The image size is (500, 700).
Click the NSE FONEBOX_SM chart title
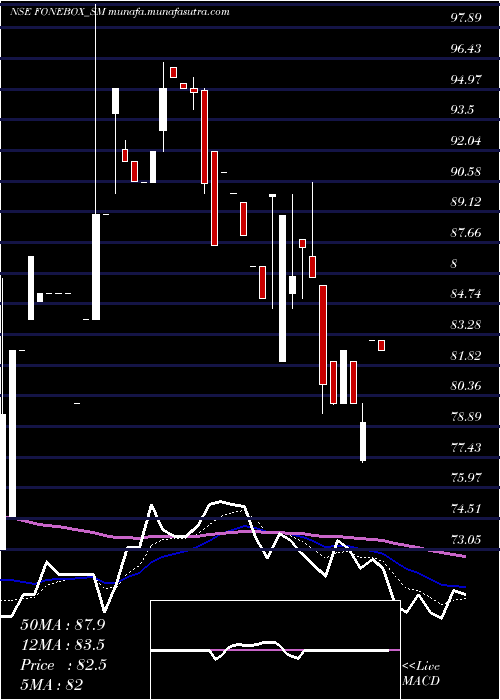coord(120,12)
